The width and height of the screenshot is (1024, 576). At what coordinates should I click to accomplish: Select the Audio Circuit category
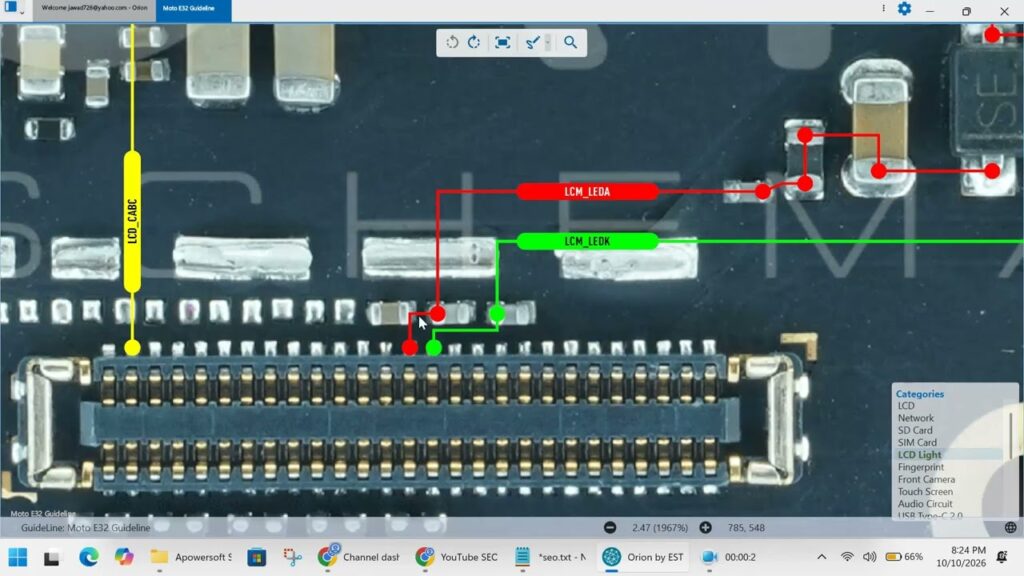925,504
